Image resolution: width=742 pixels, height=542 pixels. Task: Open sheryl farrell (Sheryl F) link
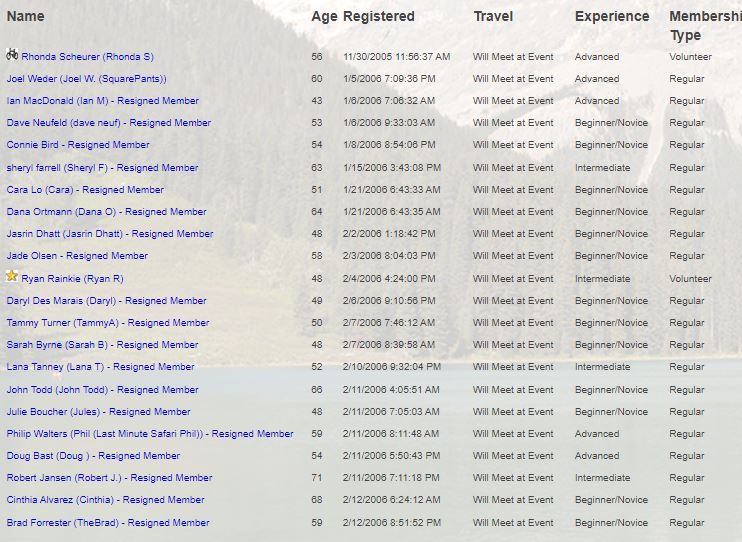click(x=102, y=168)
